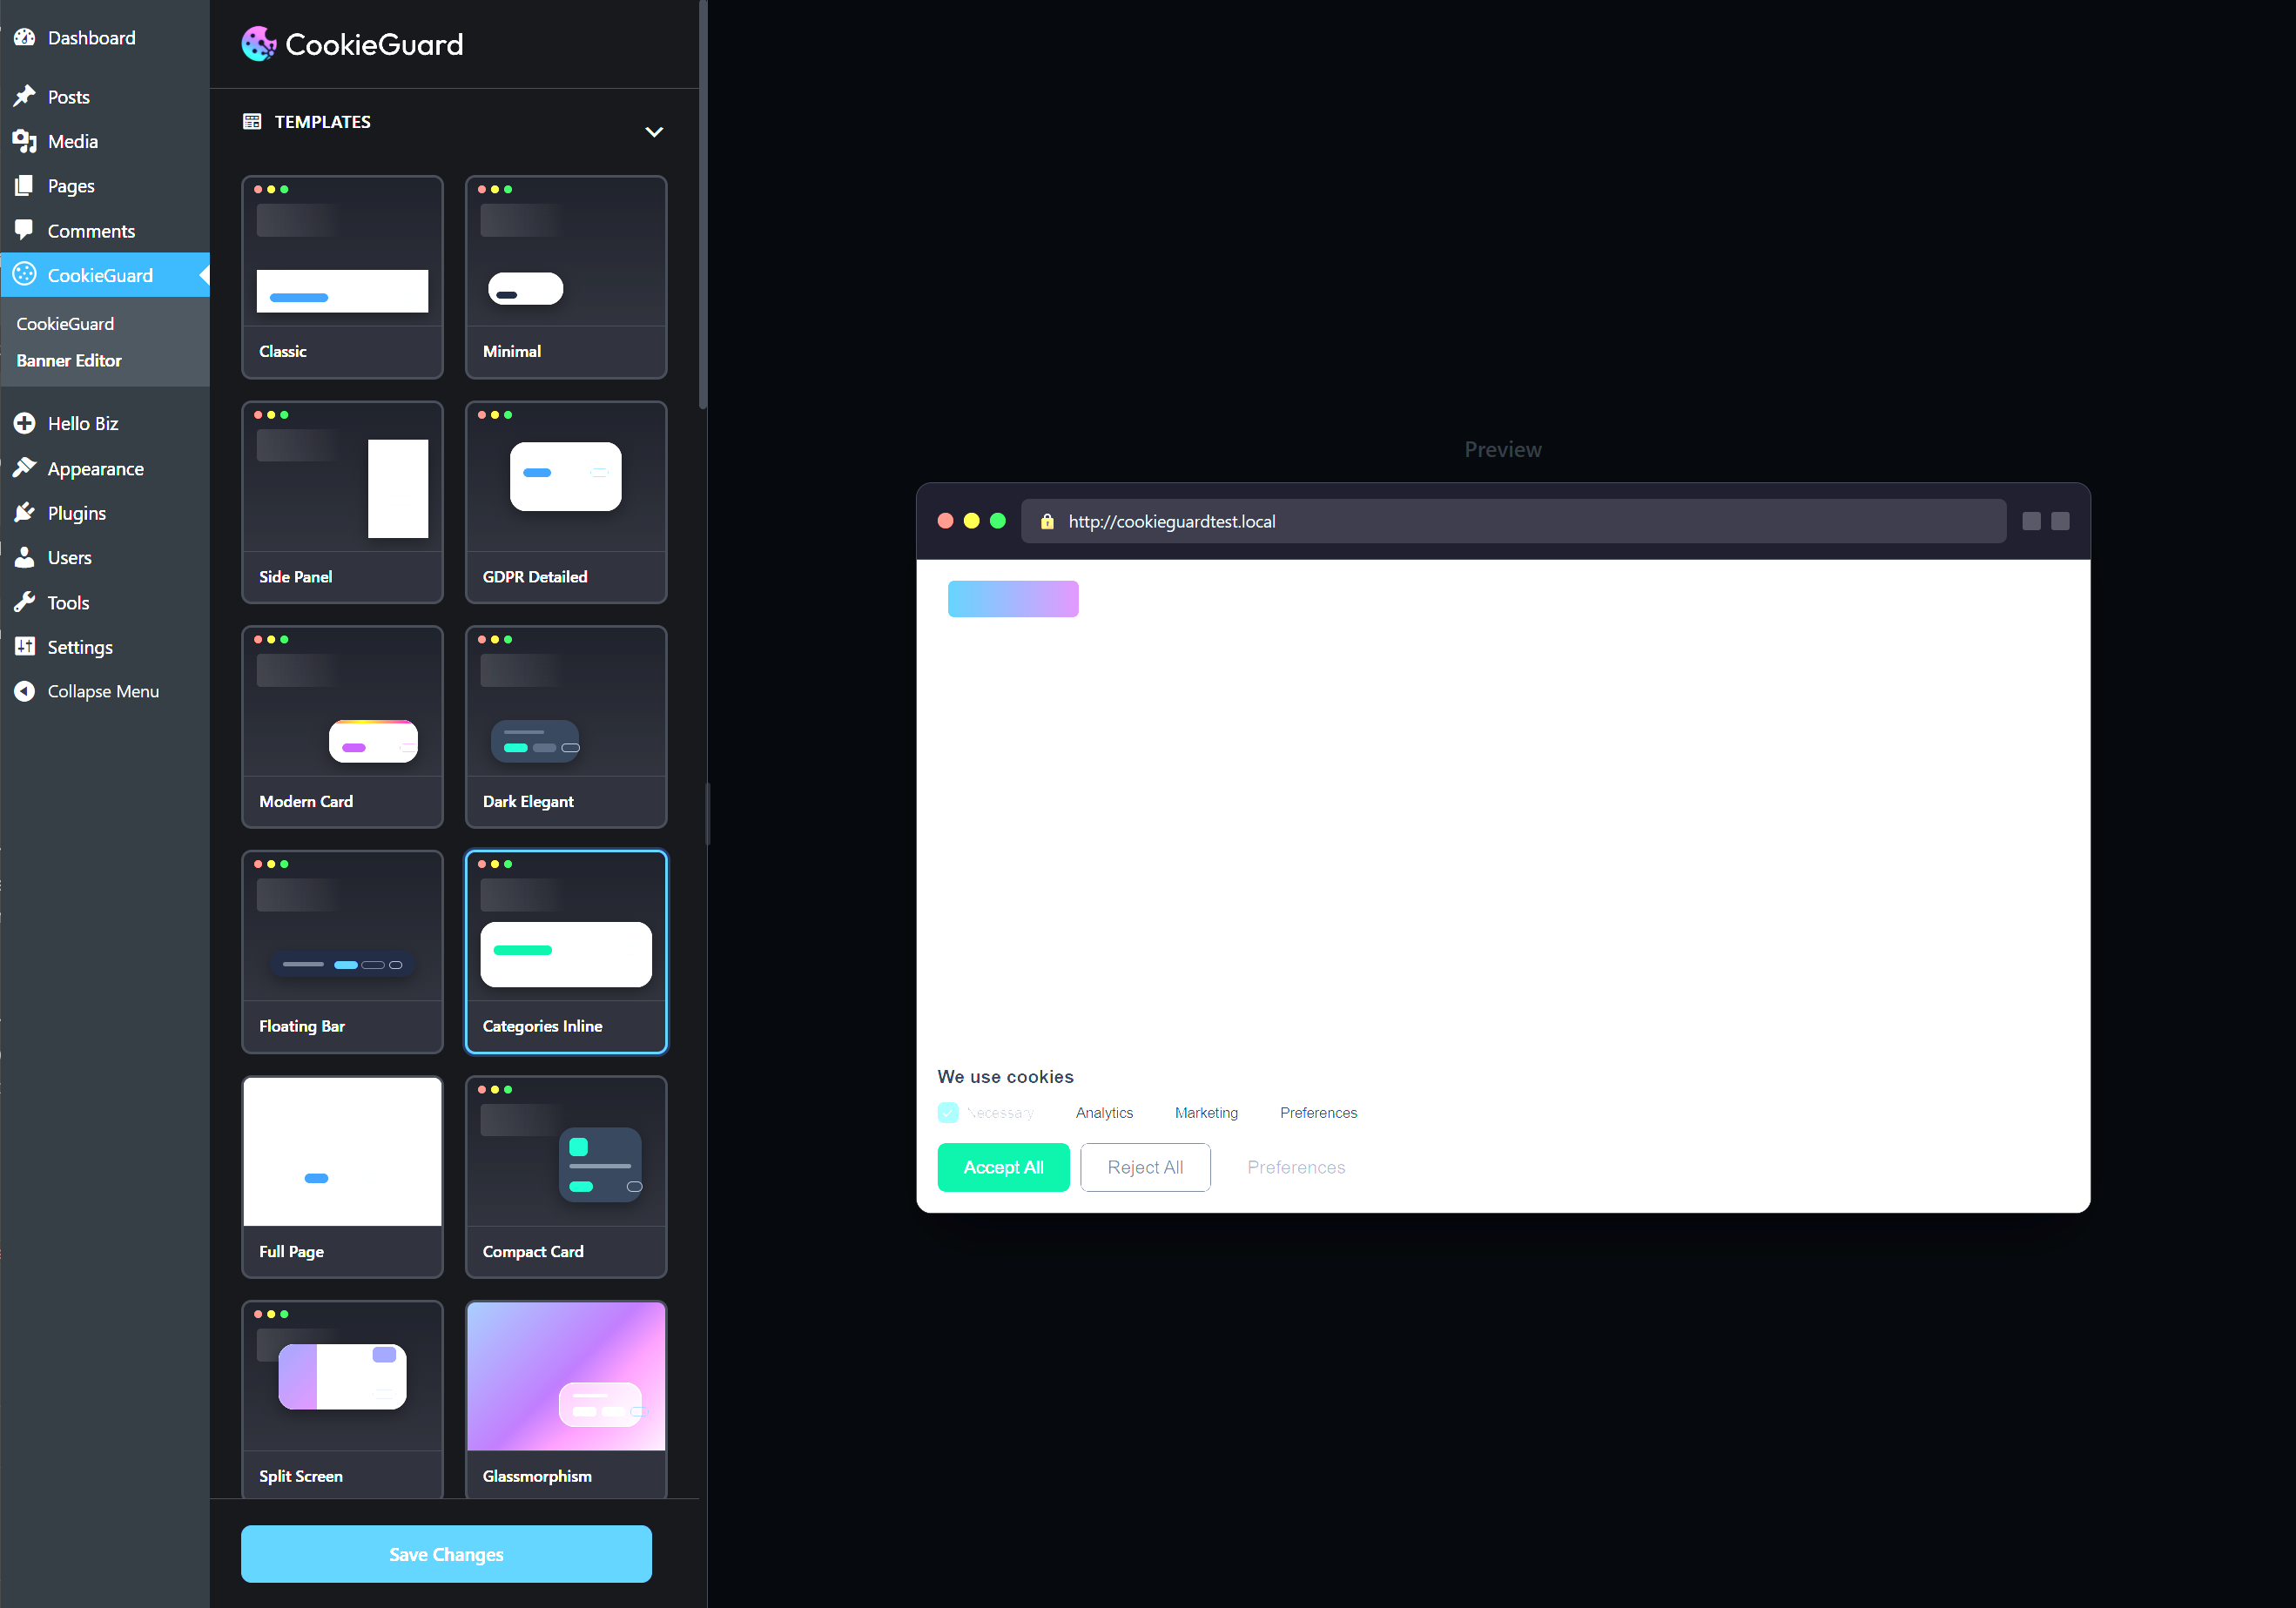Viewport: 2296px width, 1608px height.
Task: Enable the Analytics cookie category
Action: [x=1104, y=1112]
